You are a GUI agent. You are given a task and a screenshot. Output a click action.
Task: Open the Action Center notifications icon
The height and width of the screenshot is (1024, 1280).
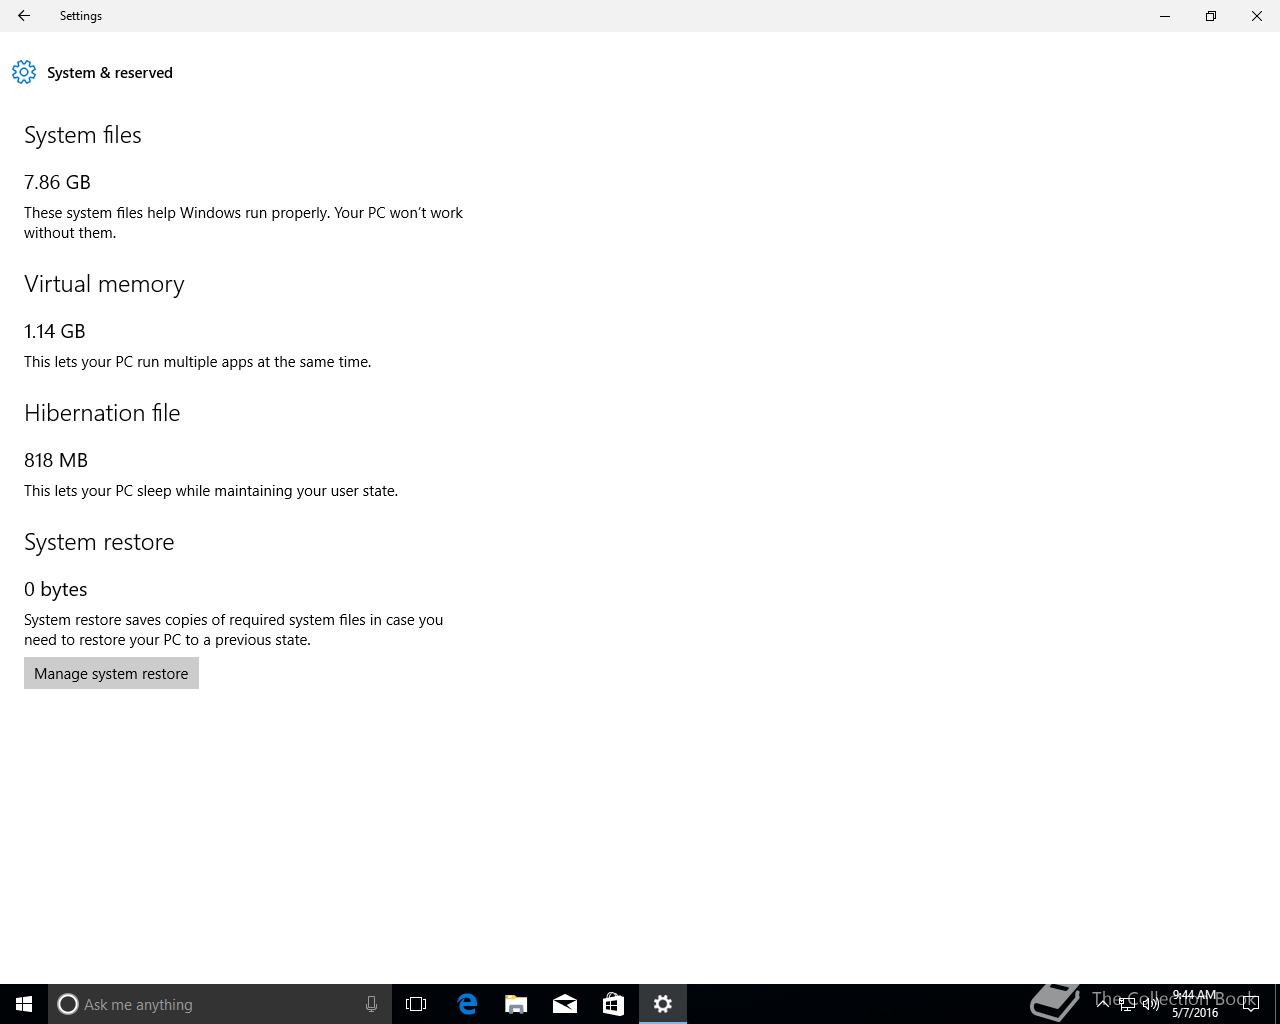pos(1250,1004)
